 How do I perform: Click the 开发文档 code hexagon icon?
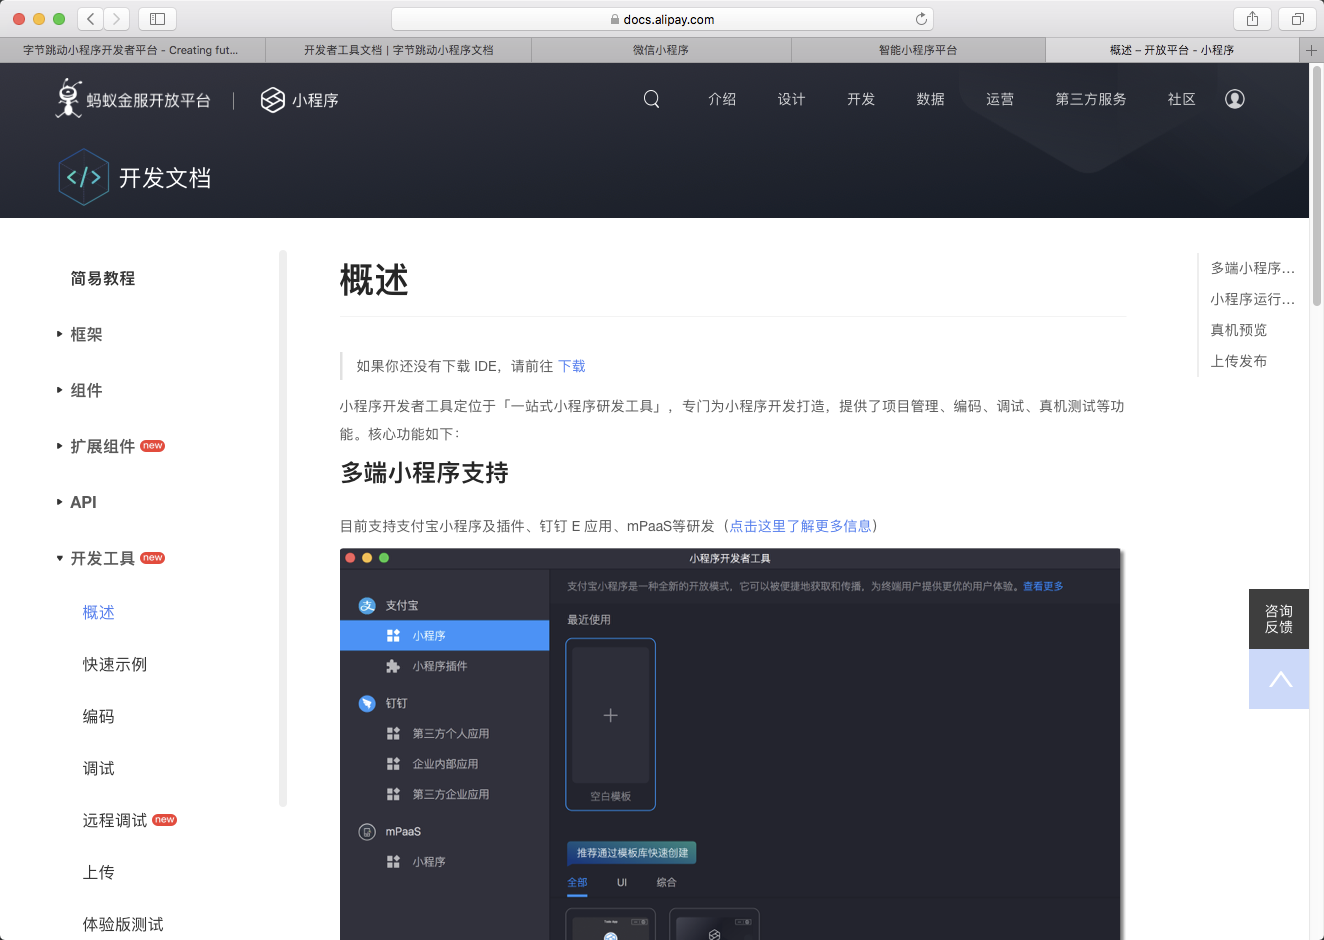point(84,177)
